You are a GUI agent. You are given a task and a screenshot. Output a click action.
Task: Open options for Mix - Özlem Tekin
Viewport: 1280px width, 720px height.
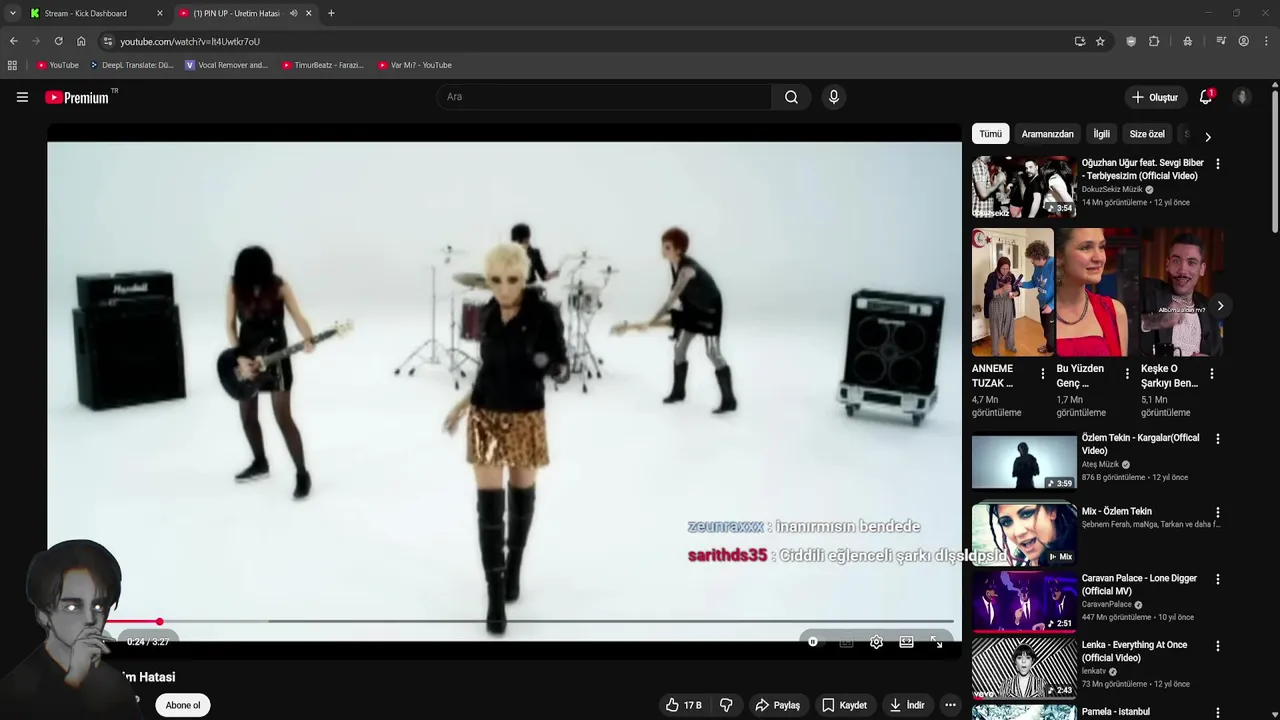click(x=1217, y=512)
